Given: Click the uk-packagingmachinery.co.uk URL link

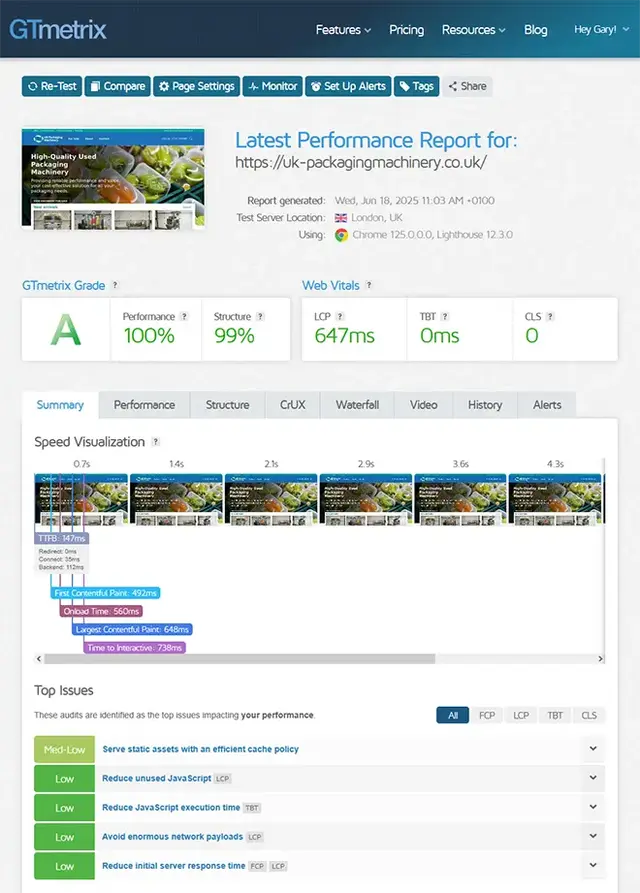Looking at the screenshot, I should [x=361, y=162].
